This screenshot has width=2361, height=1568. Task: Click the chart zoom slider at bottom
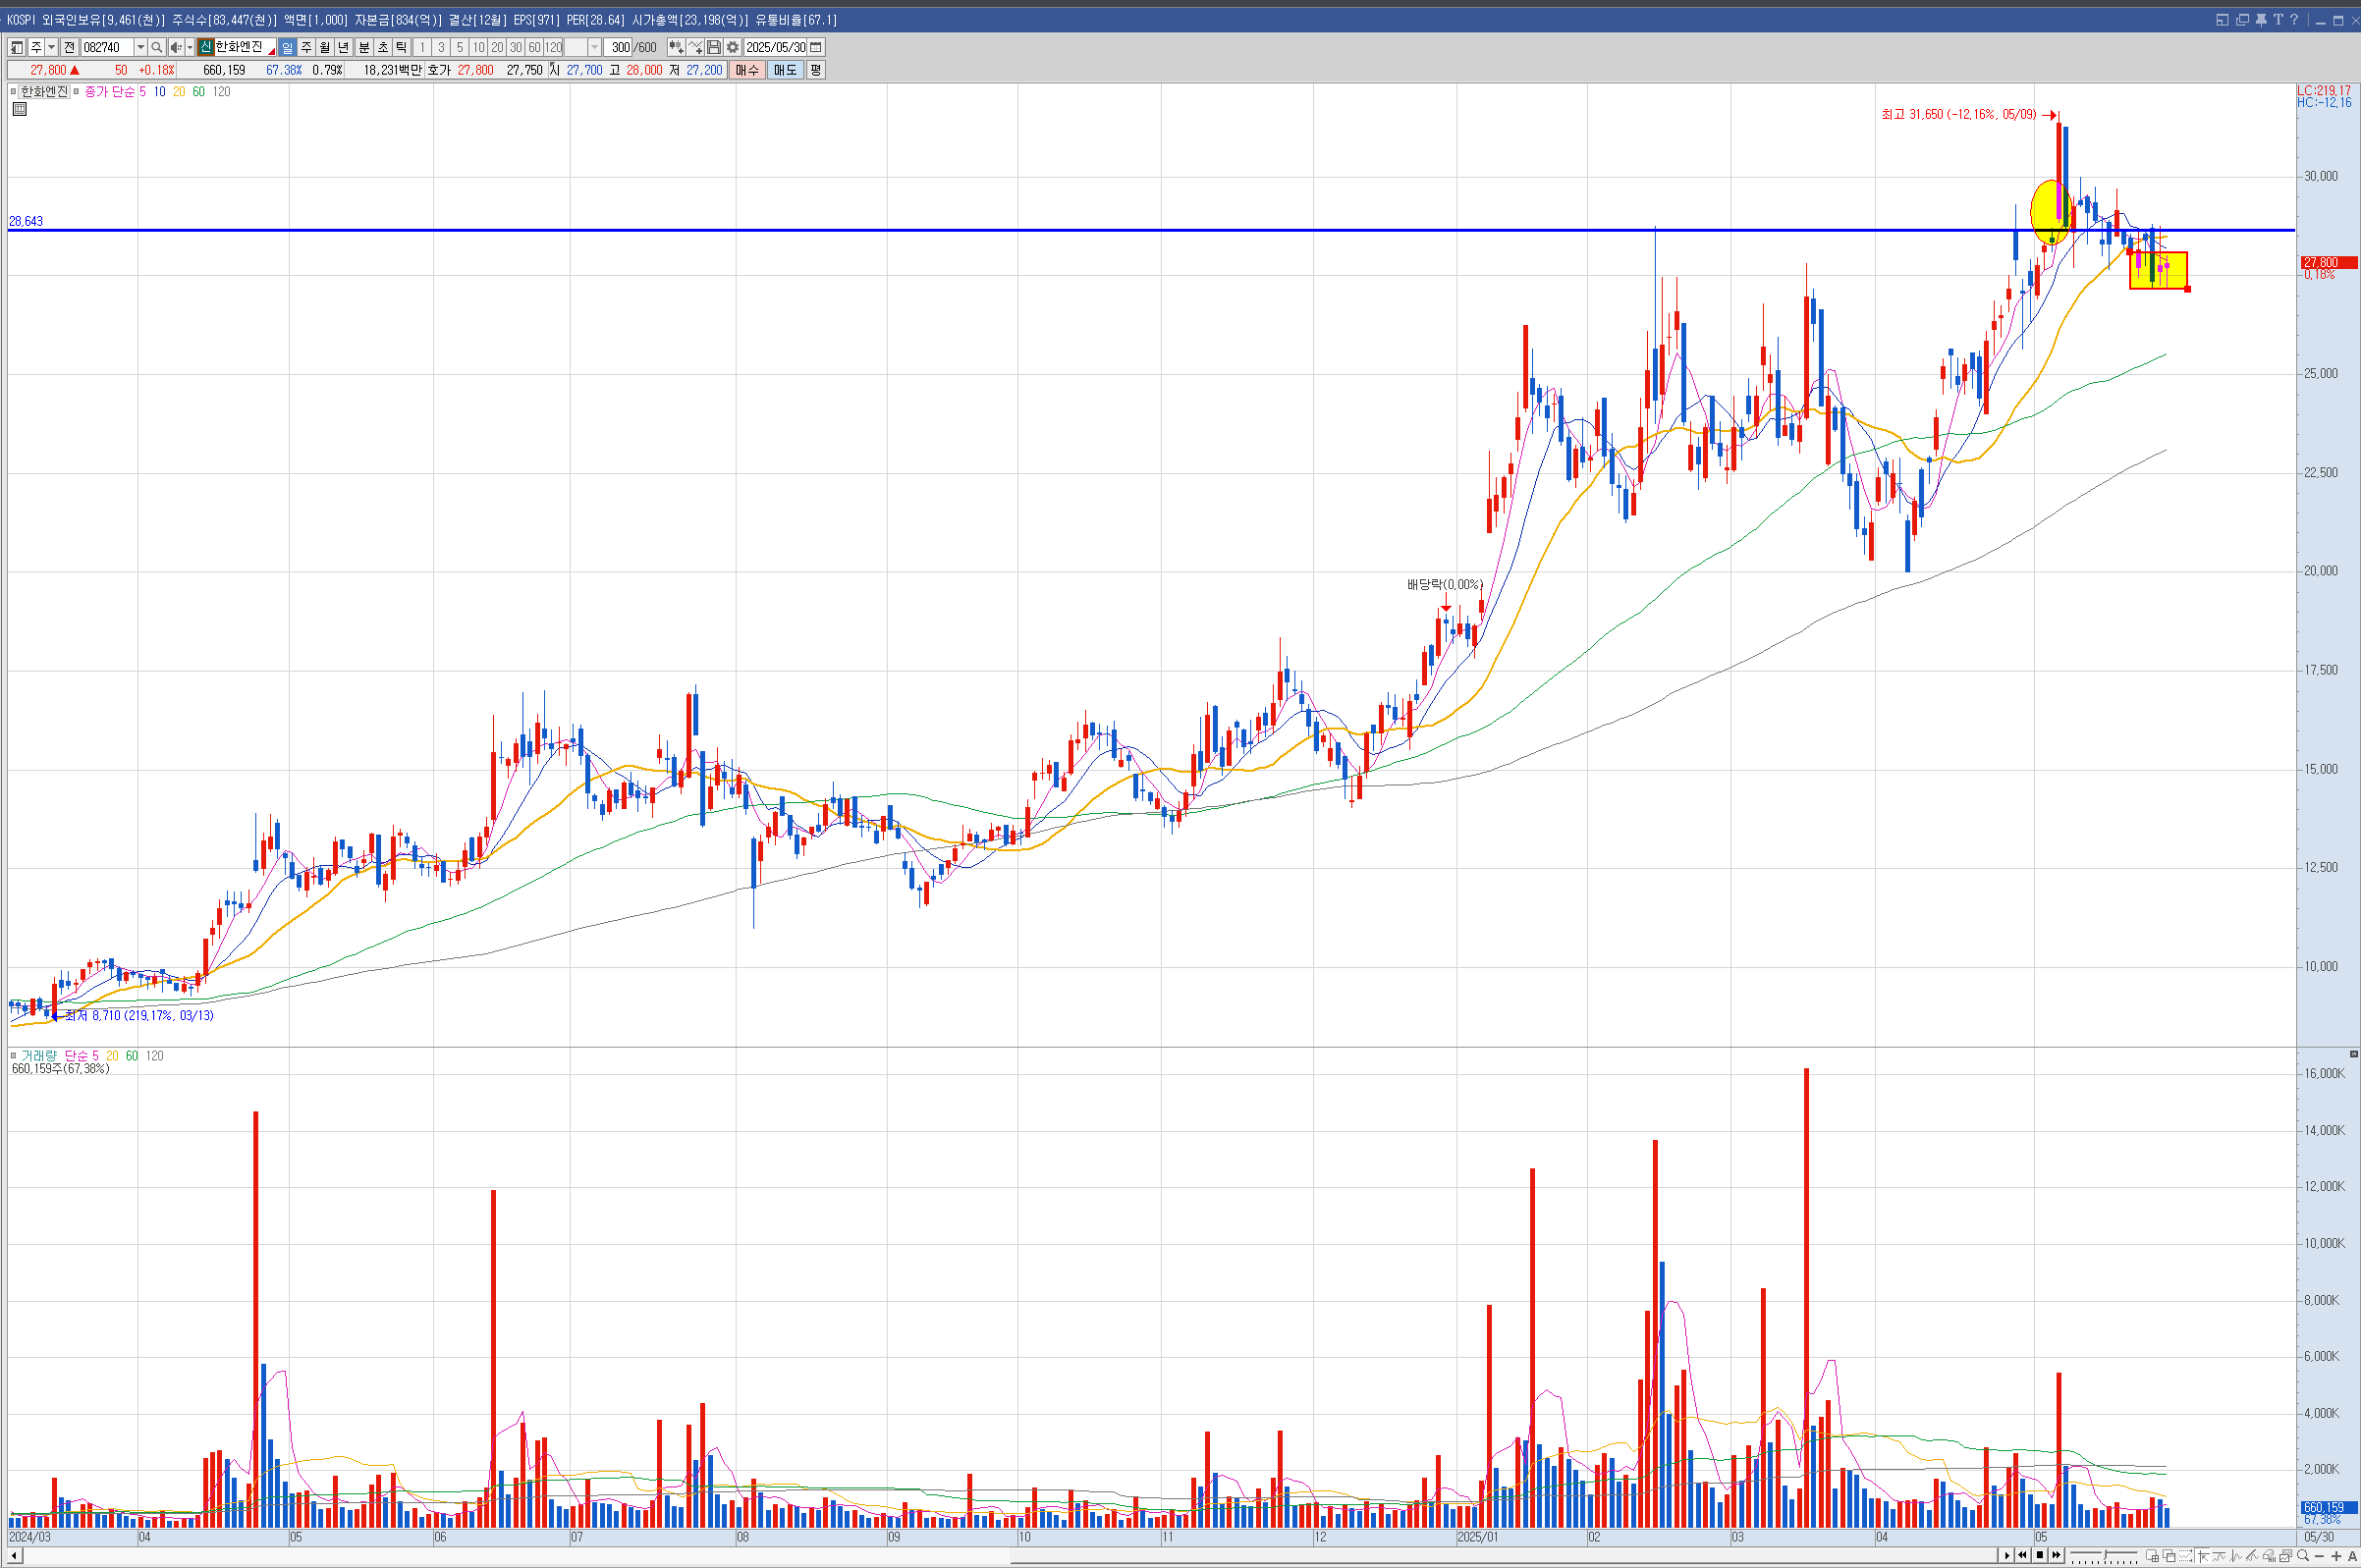click(x=2105, y=1554)
